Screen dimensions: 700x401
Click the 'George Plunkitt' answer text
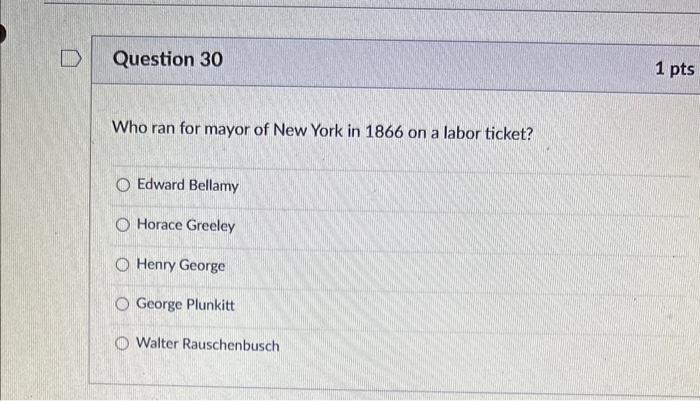(x=185, y=305)
